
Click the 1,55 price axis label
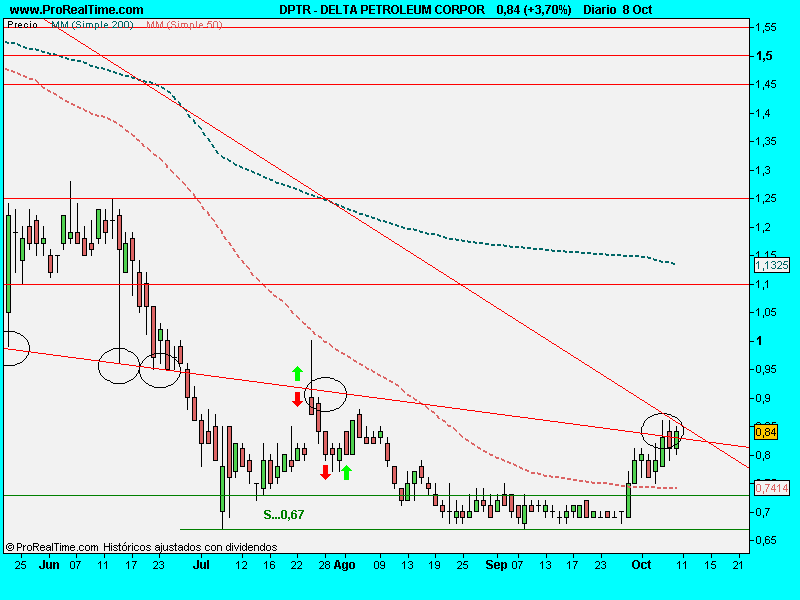point(766,28)
